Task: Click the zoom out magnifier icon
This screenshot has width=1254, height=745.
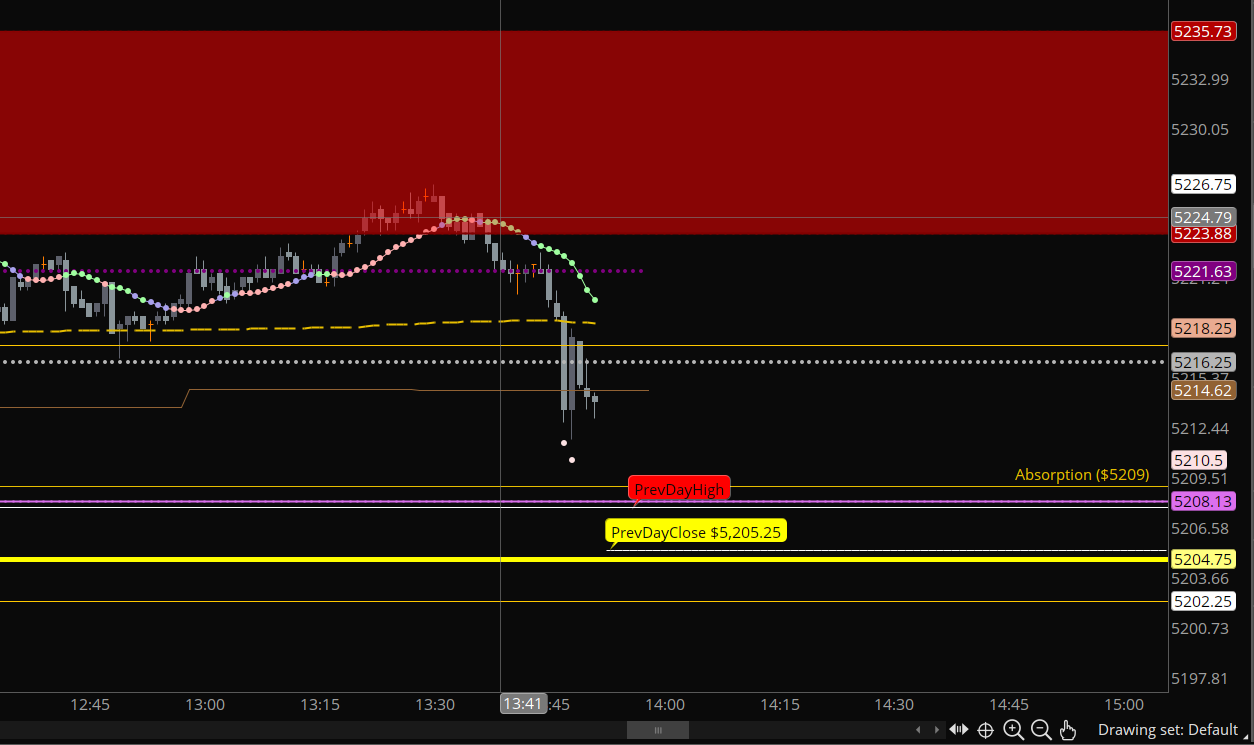Action: pos(1040,730)
